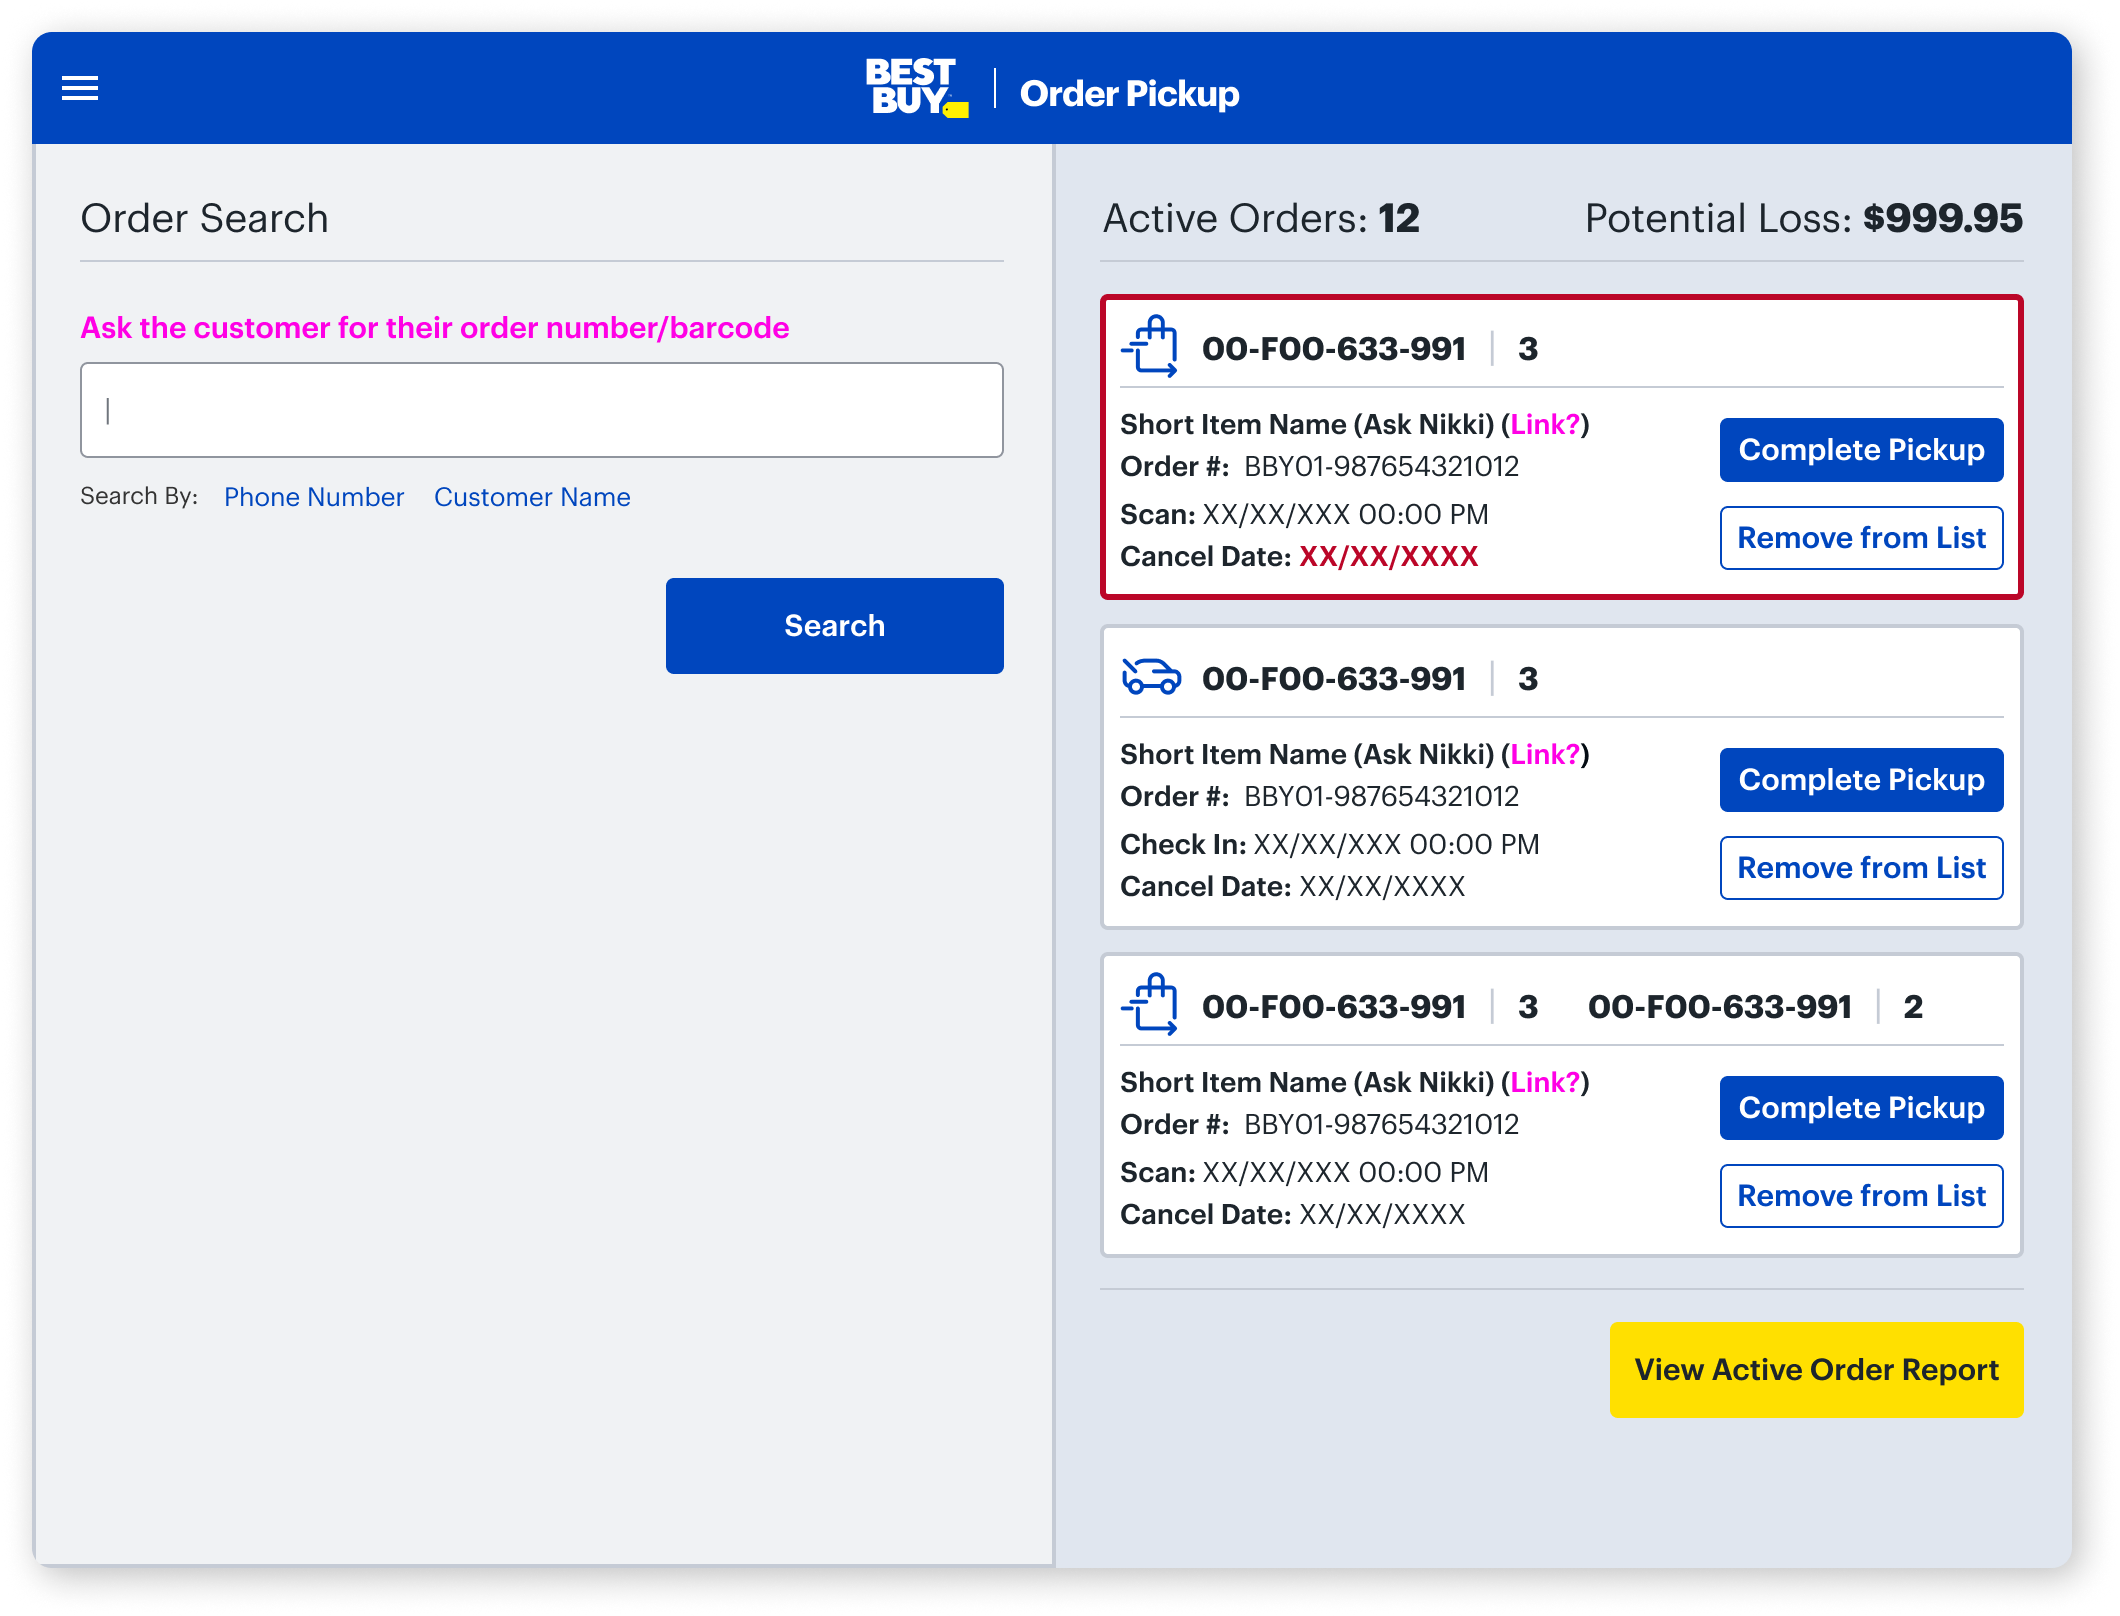View Active Order Report
Viewport: 2120px width, 1616px height.
1815,1370
